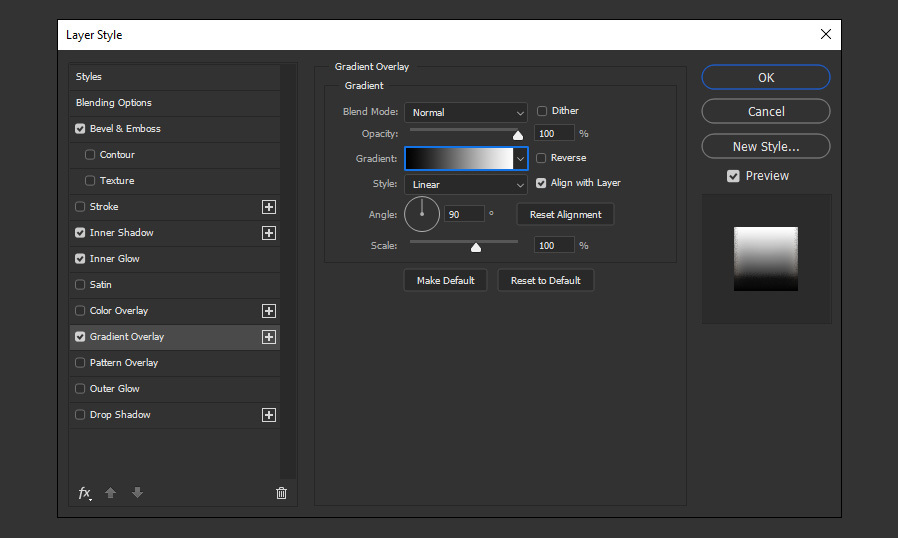Select the Pattern Overlay settings row

point(175,363)
